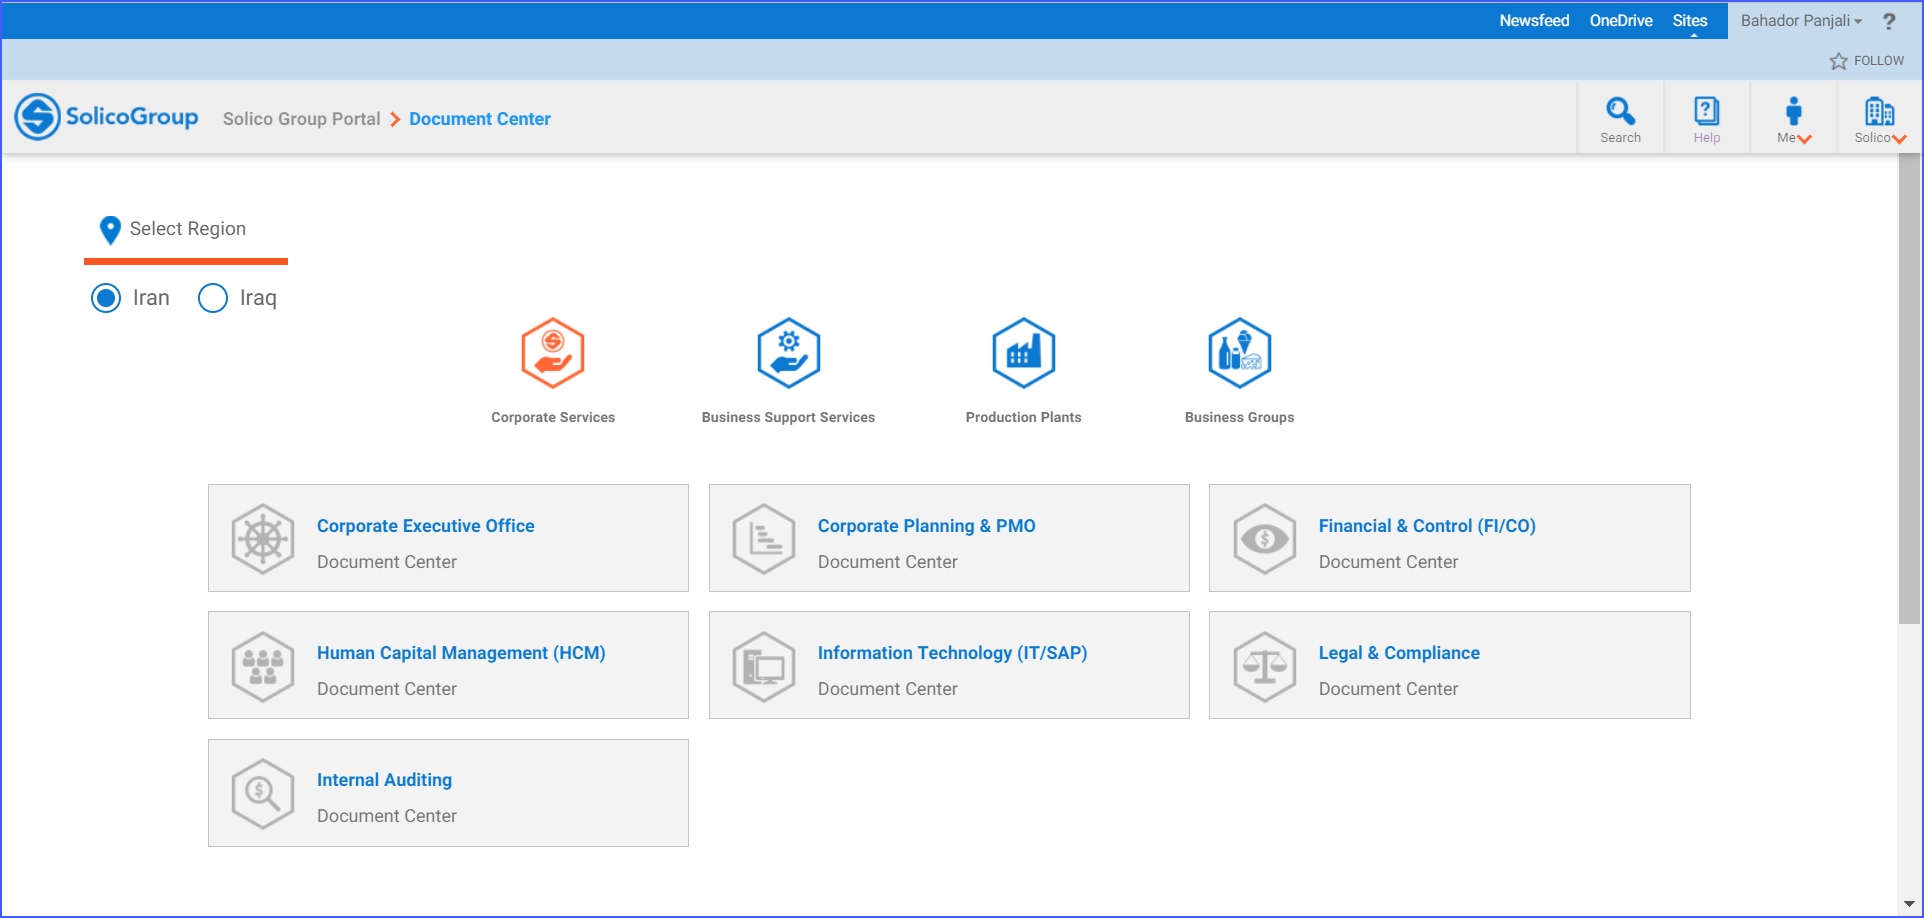Go to Solico Group Portal breadcrumb

[x=302, y=119]
